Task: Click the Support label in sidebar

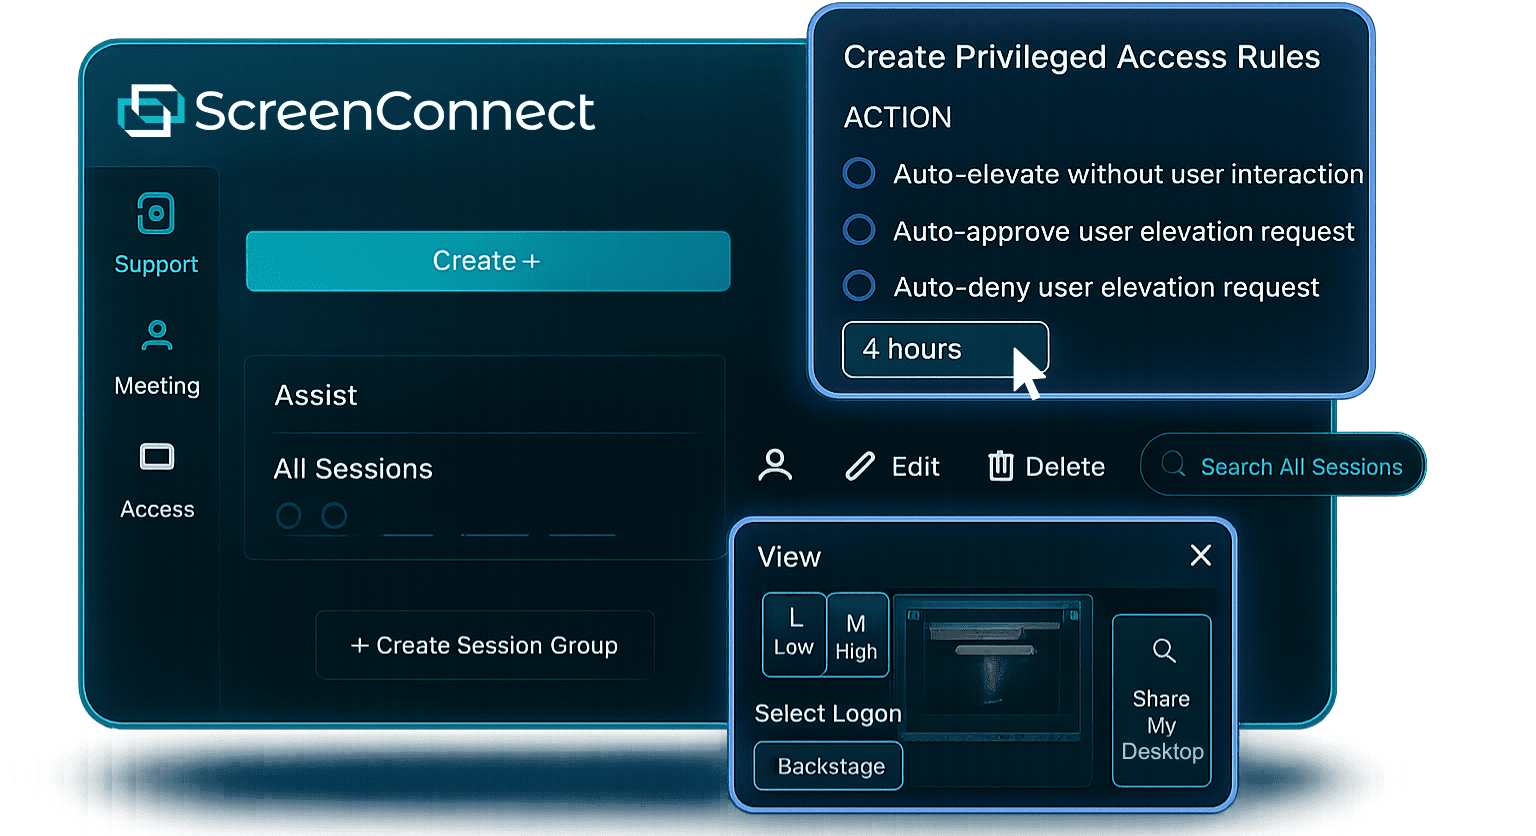Action: tap(156, 265)
